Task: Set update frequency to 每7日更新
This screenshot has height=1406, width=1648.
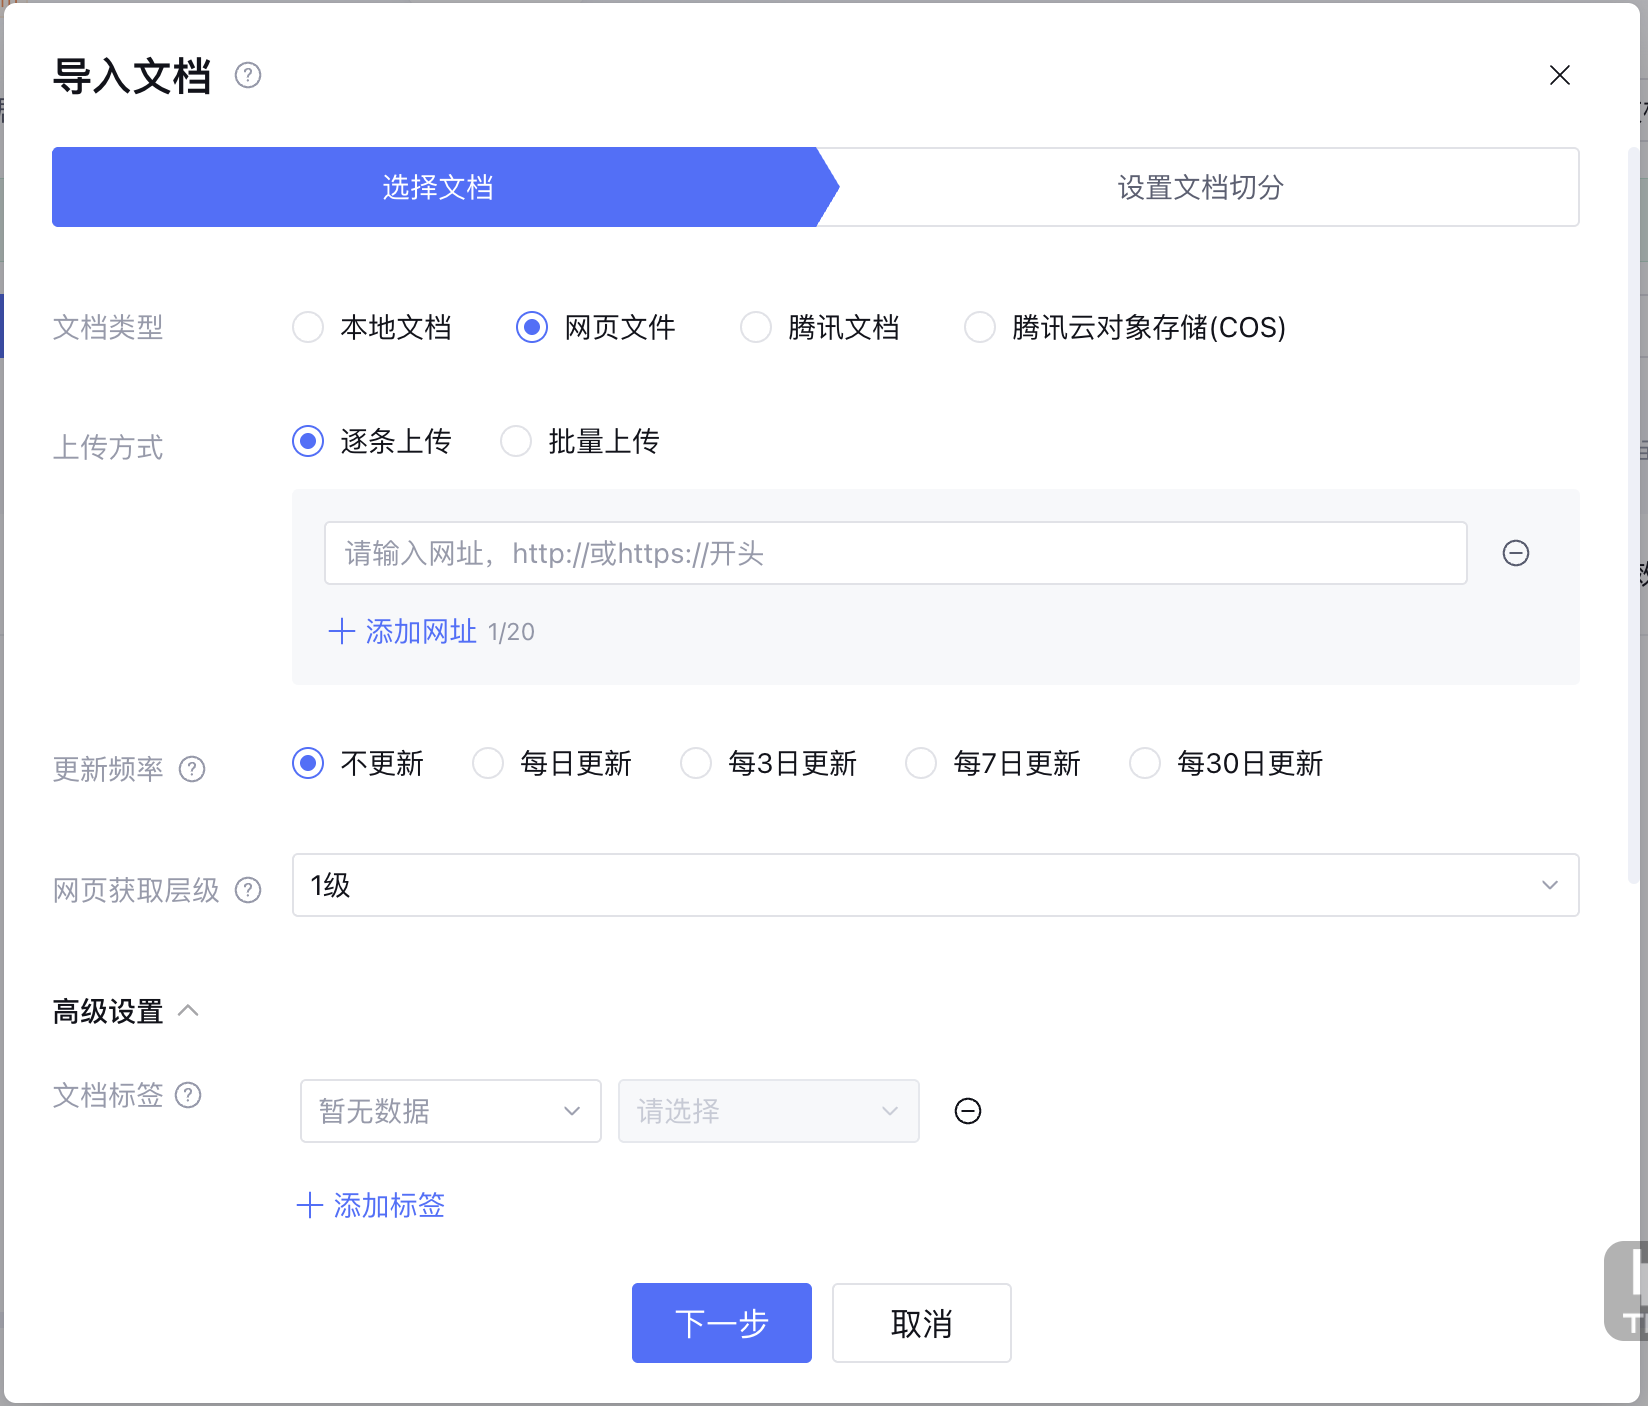Action: coord(921,763)
